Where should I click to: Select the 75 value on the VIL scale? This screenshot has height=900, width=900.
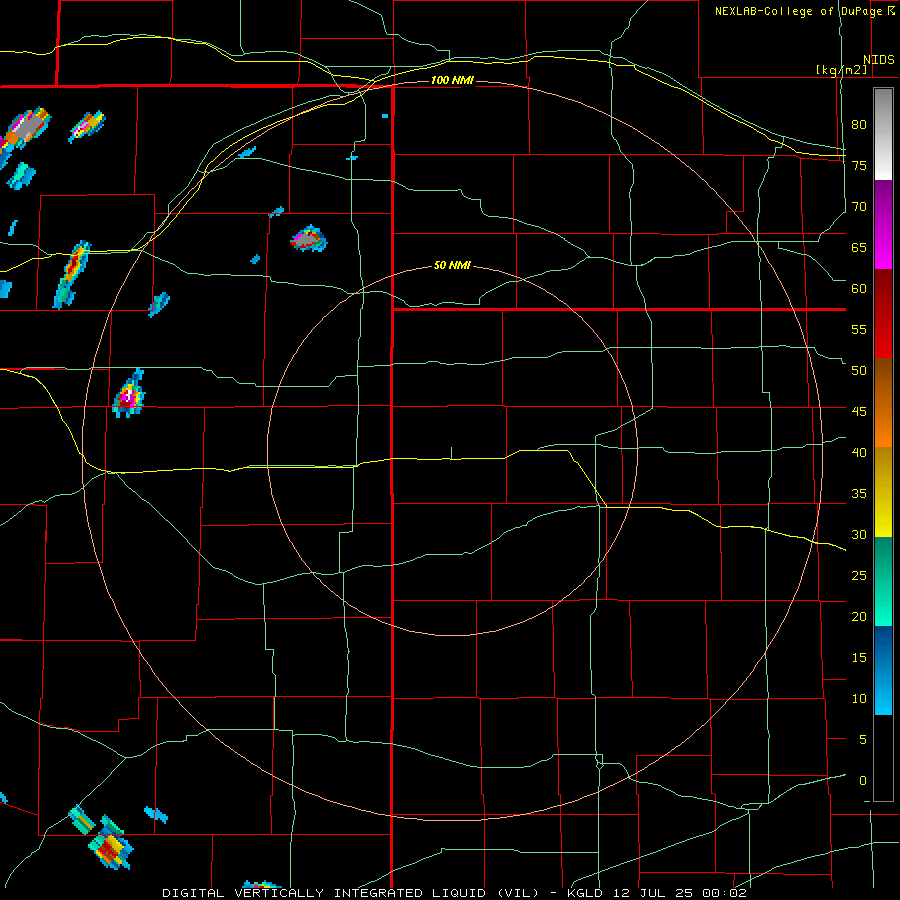point(859,165)
